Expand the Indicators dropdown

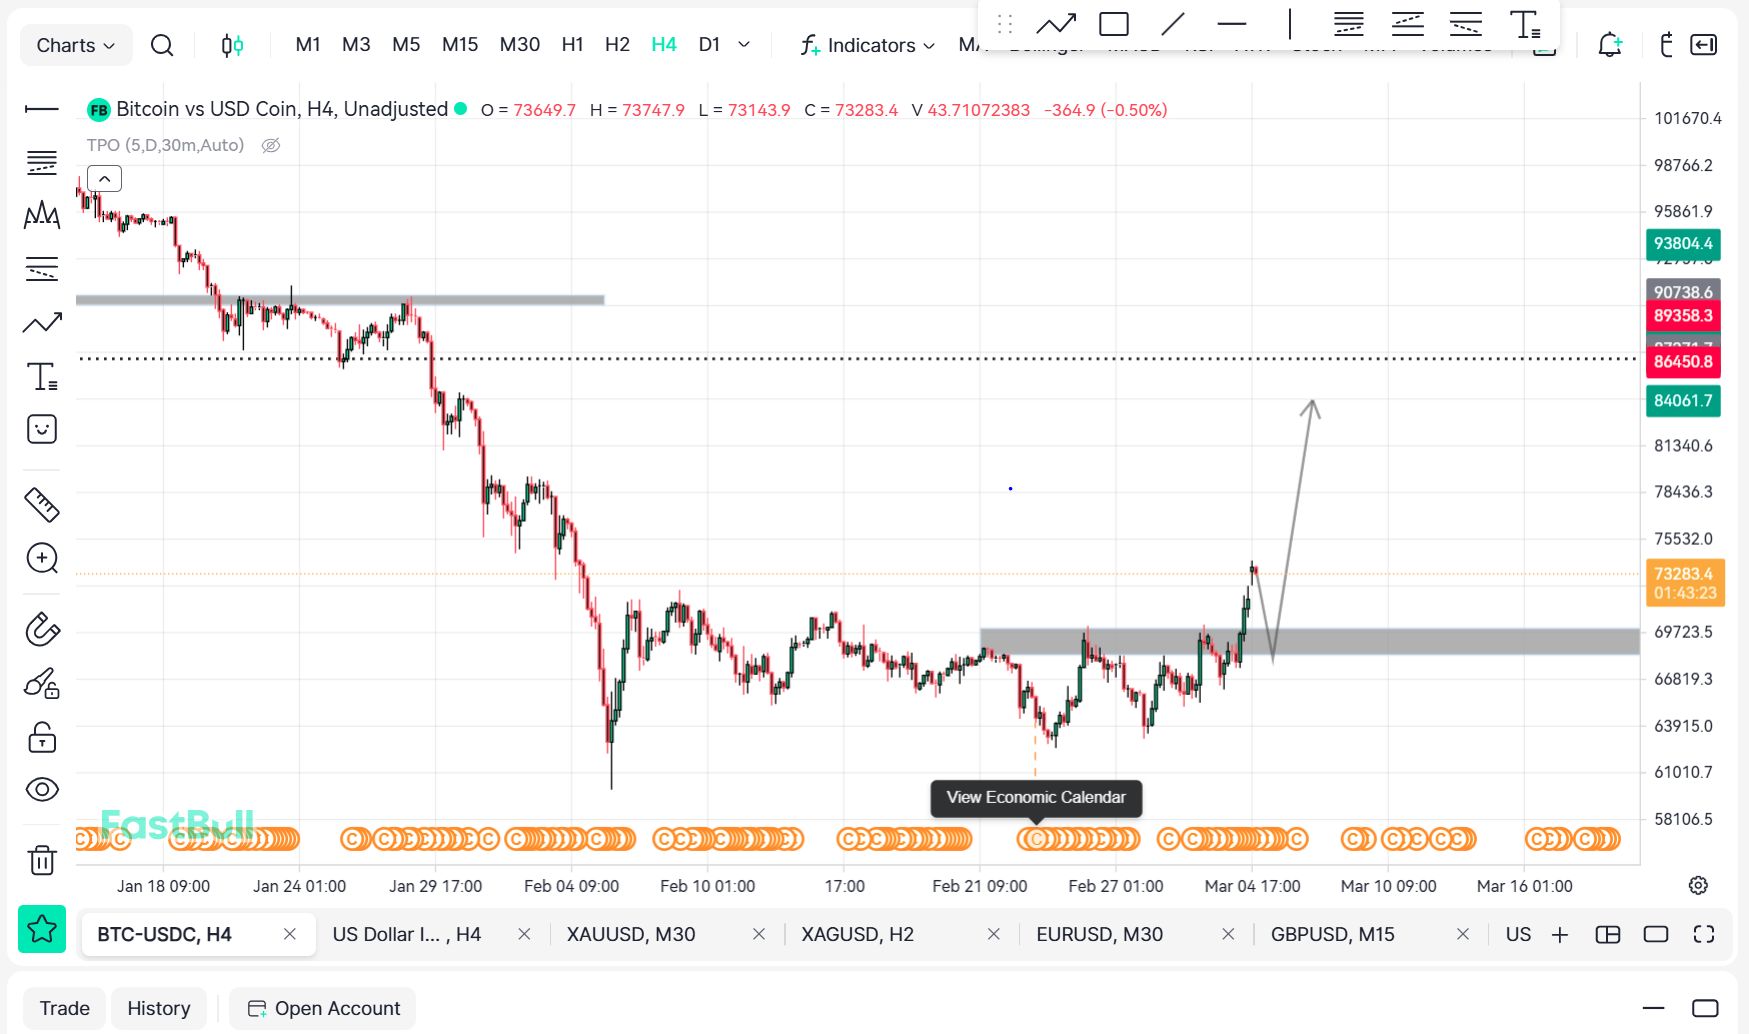(867, 45)
